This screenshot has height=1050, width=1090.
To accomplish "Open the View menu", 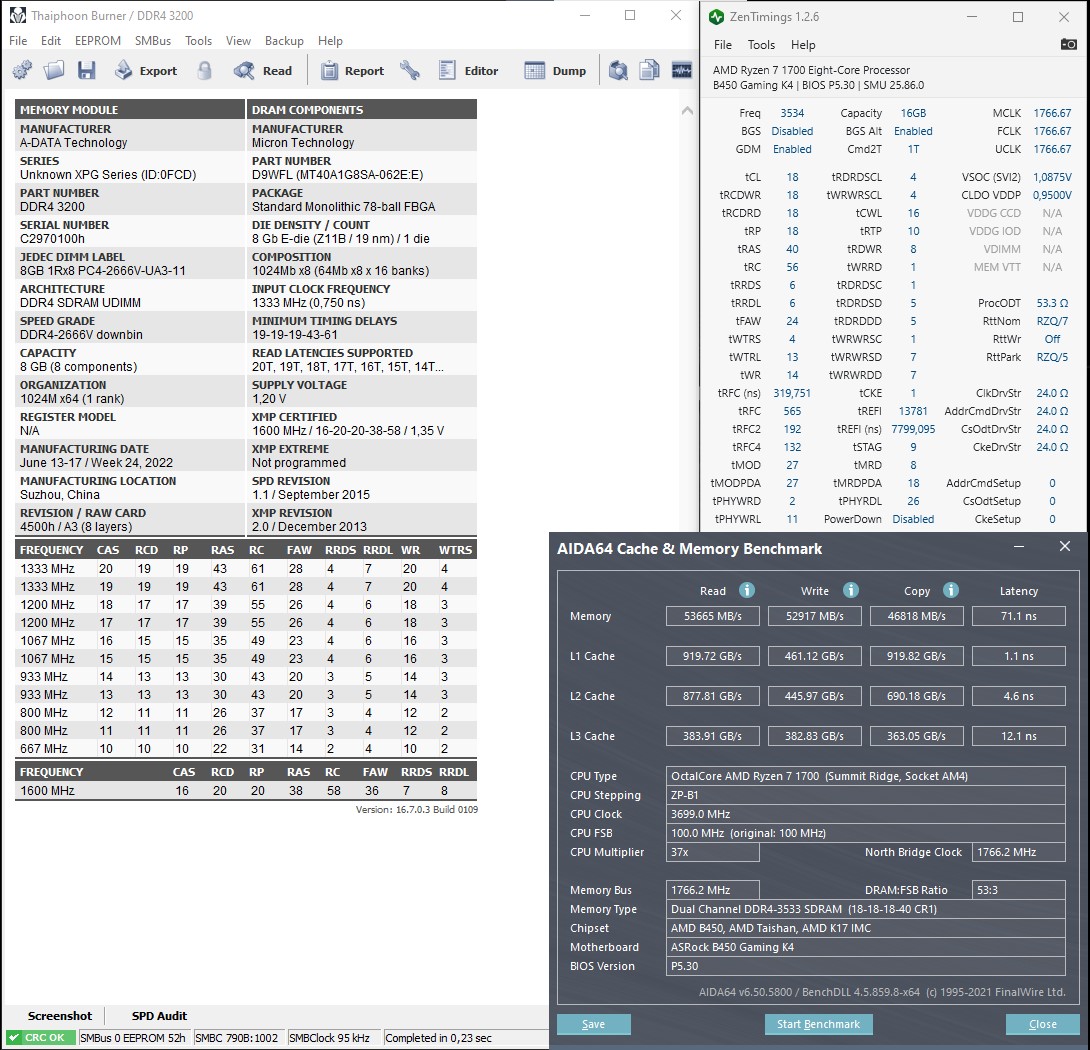I will [x=238, y=40].
